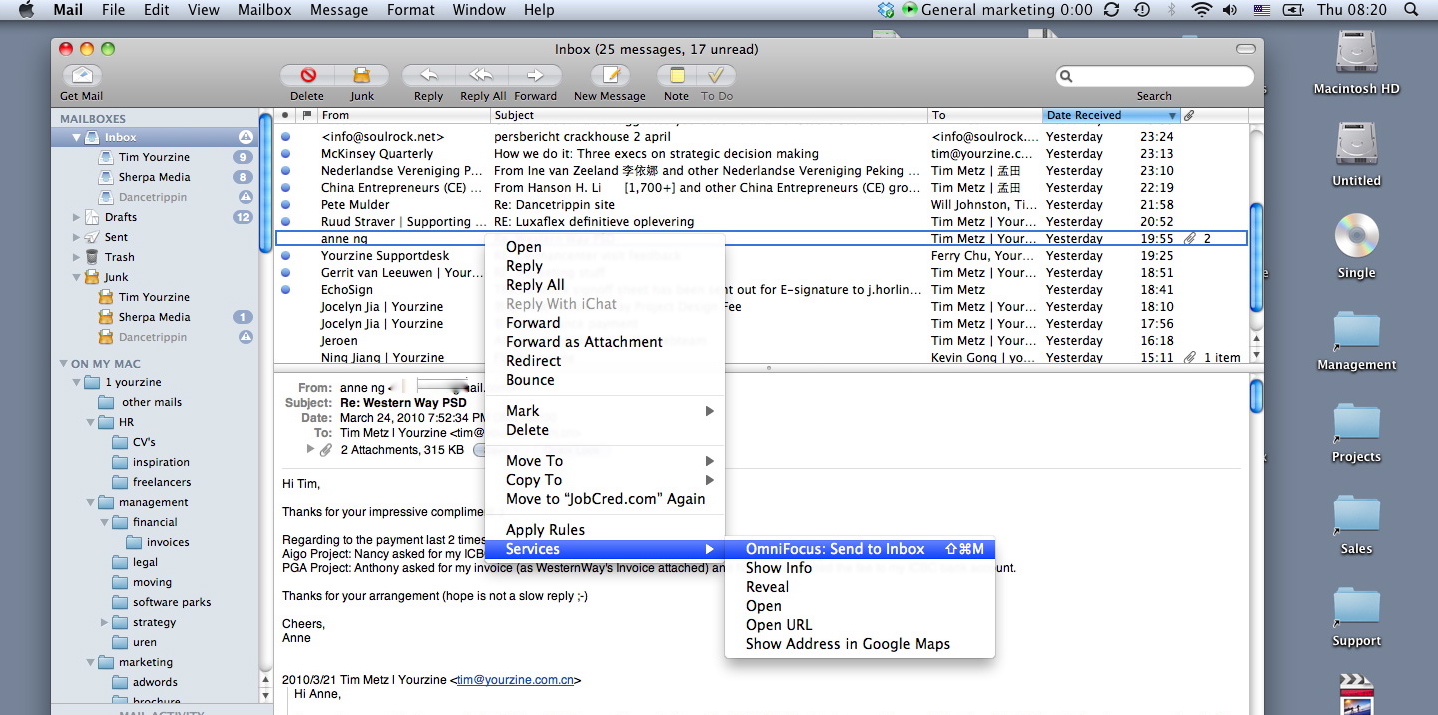Expand the 2 Attachments disclosure triangle
Screen dimensions: 1438x715
pos(310,450)
